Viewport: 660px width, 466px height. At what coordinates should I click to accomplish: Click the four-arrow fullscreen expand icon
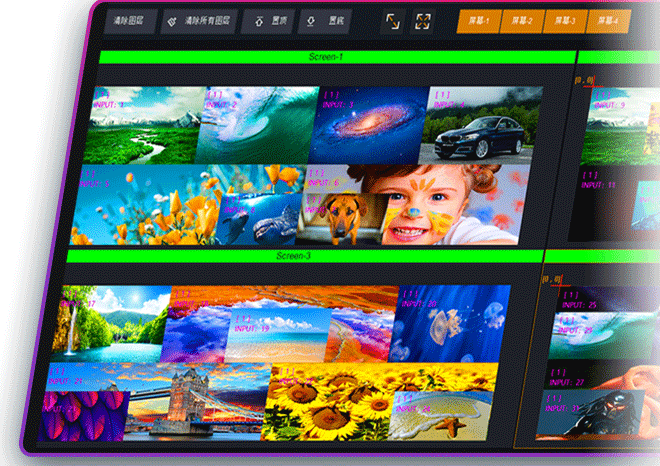coord(422,21)
